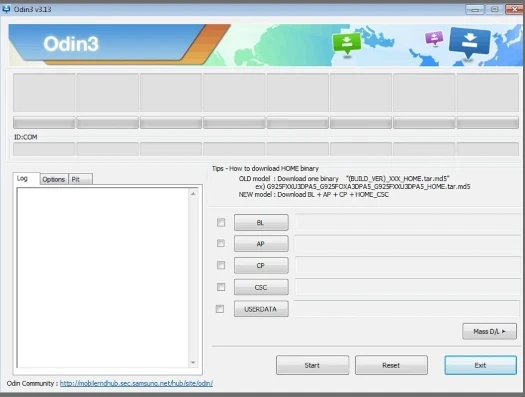
Task: Click the purple download icon in banner
Action: coord(434,38)
